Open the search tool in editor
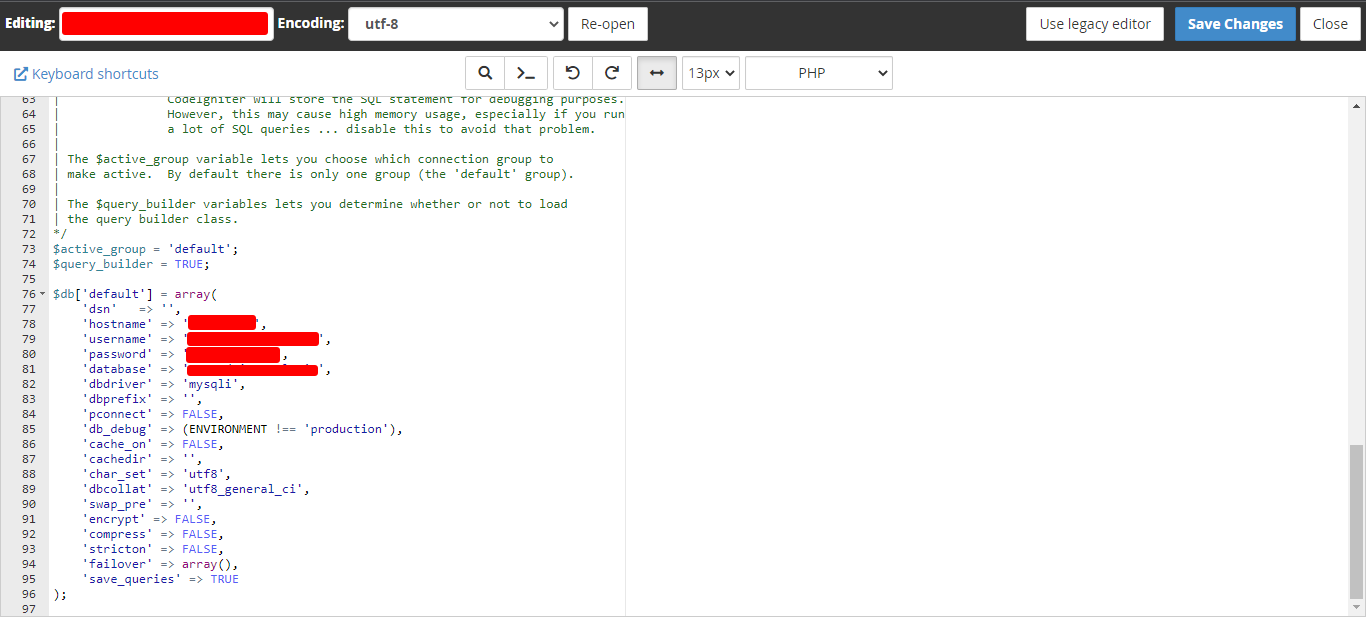This screenshot has height=632, width=1366. click(485, 73)
